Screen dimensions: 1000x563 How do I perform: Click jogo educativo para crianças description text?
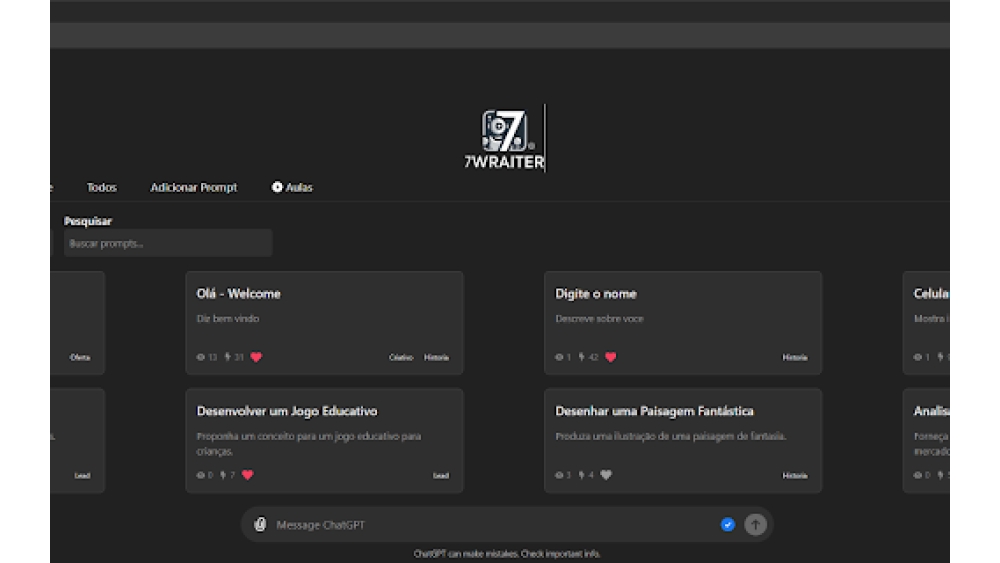(309, 444)
